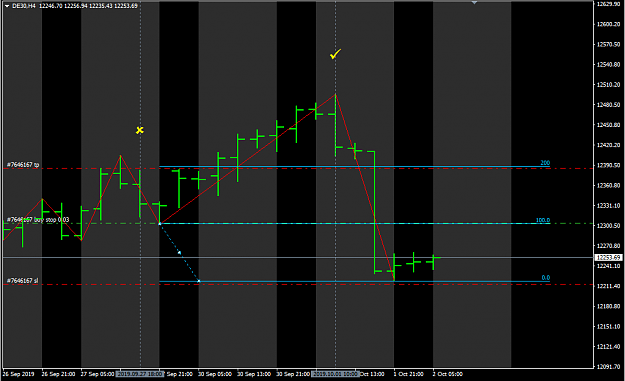Image resolution: width=625 pixels, height=381 pixels.
Task: Click the 12091.70 price scale label
Action: click(x=608, y=367)
